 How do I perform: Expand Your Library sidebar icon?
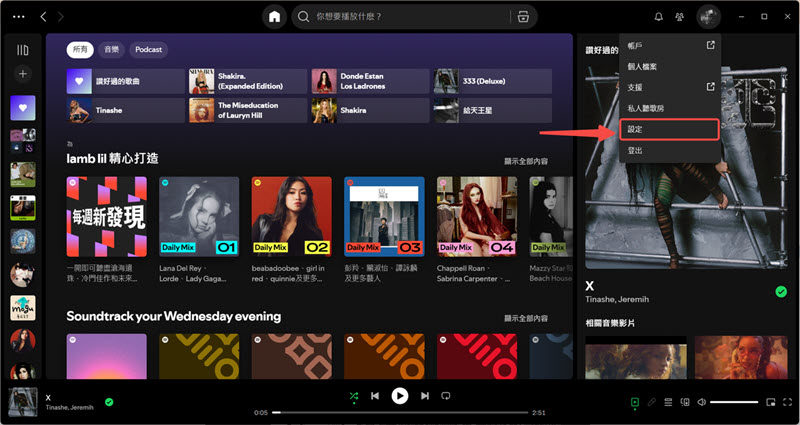(22, 50)
